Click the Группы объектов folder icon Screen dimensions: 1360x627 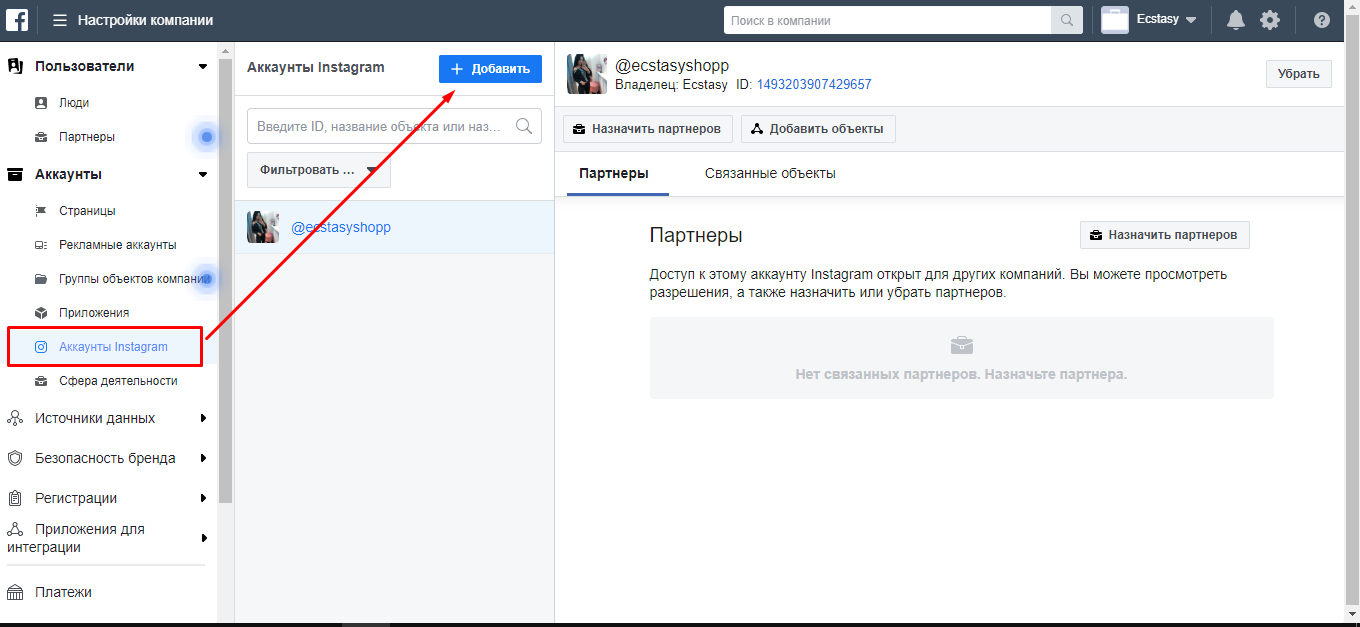click(41, 278)
